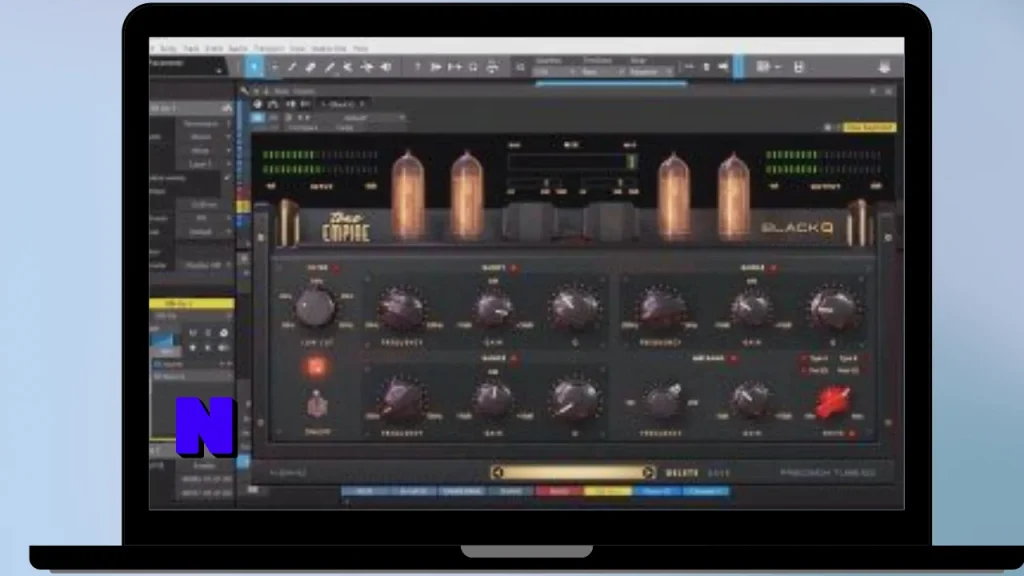Select the Pre EQ radio option

point(804,371)
